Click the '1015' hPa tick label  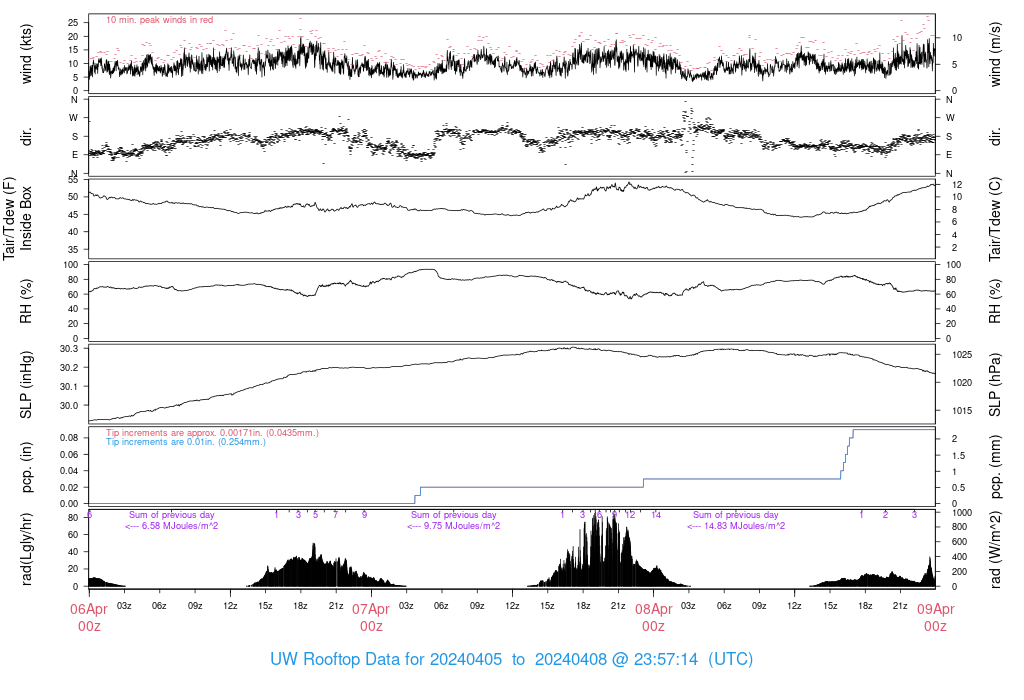(x=962, y=411)
